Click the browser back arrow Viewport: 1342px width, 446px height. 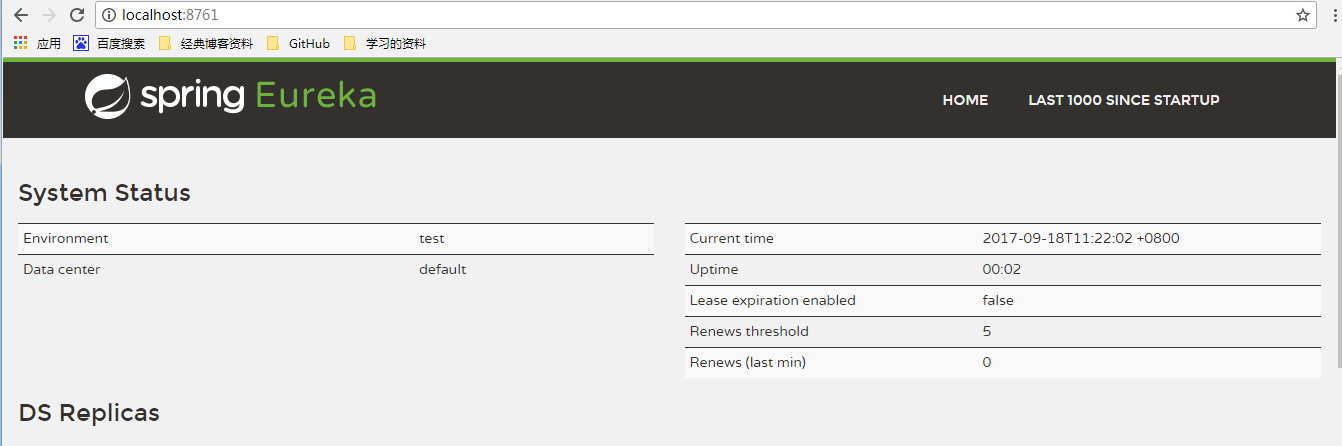pyautogui.click(x=20, y=15)
